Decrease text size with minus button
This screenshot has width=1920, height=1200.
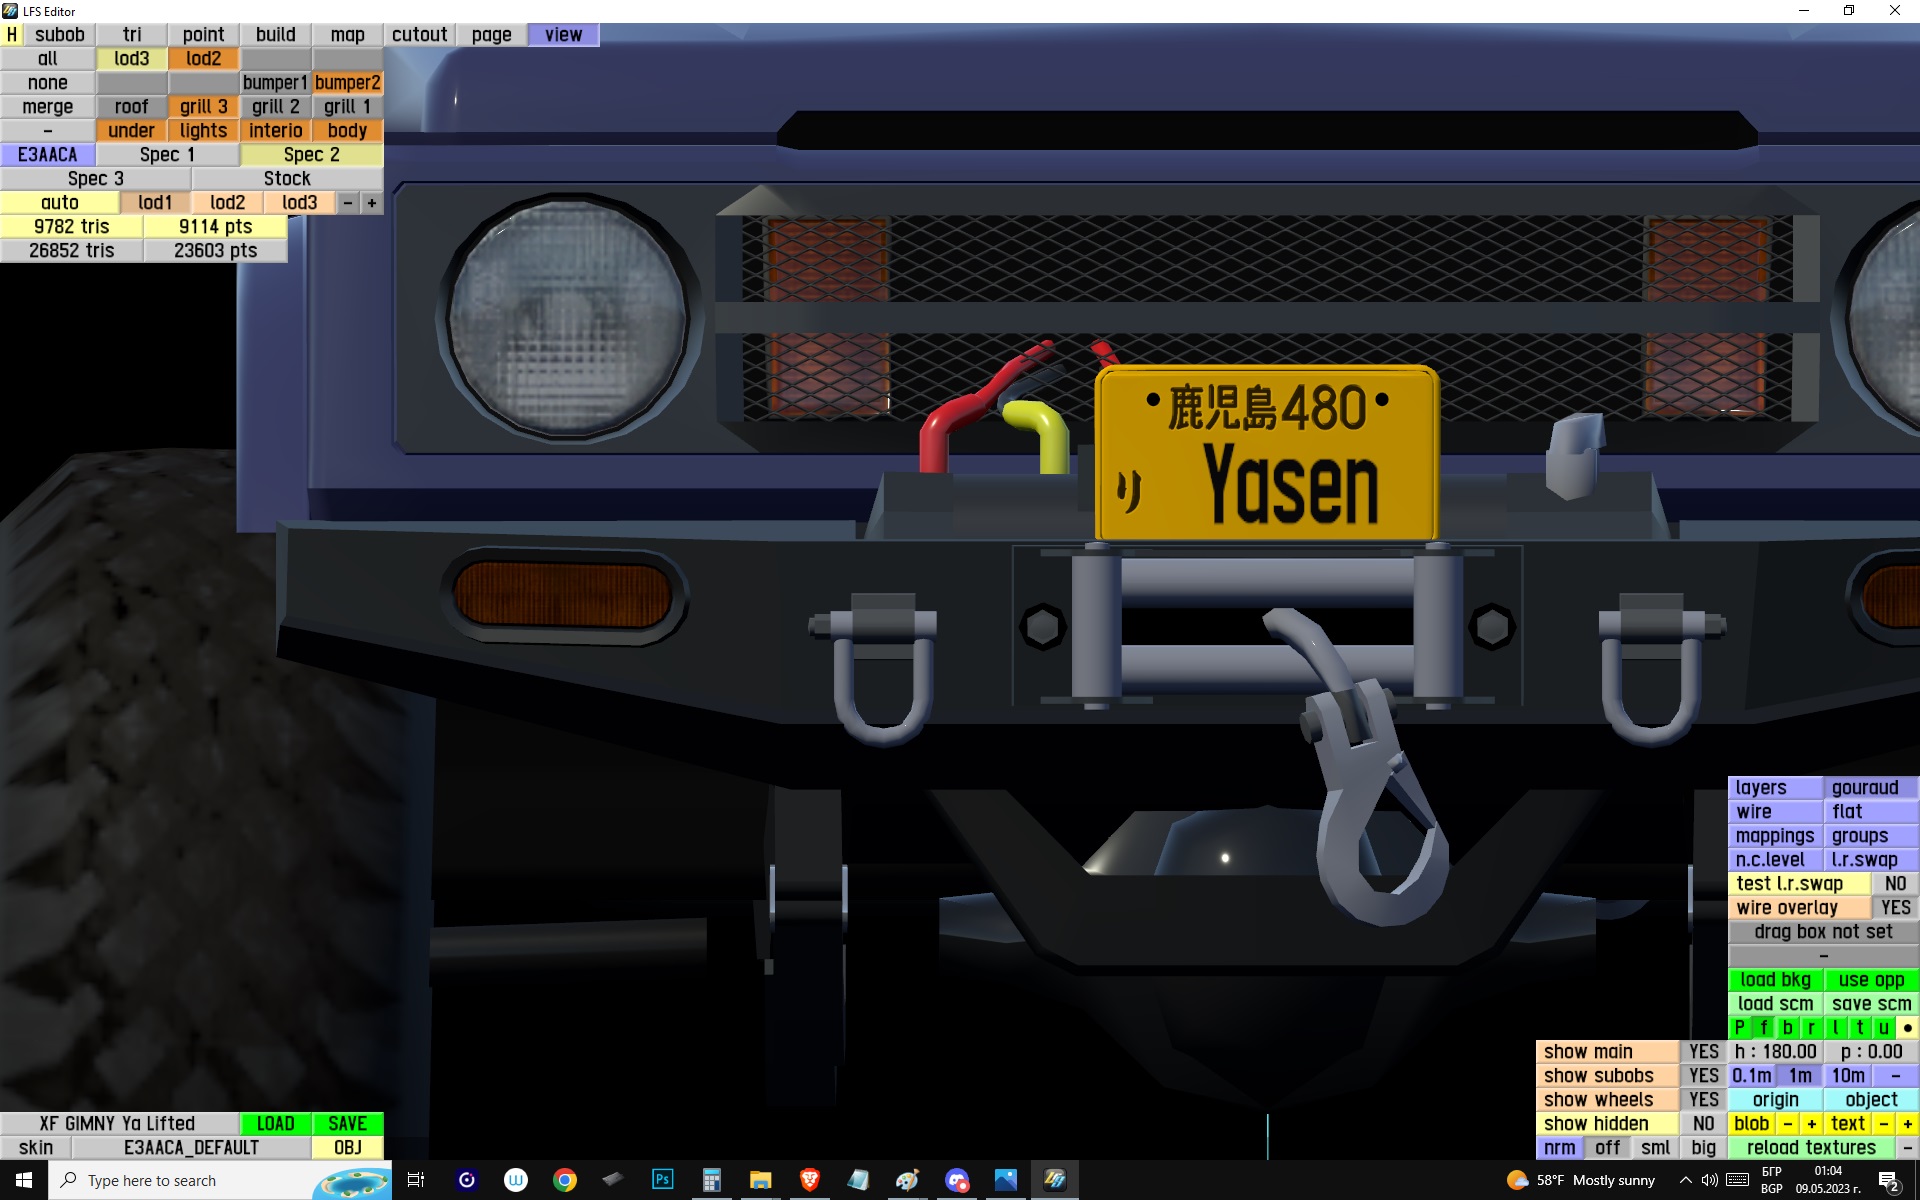(1883, 1124)
